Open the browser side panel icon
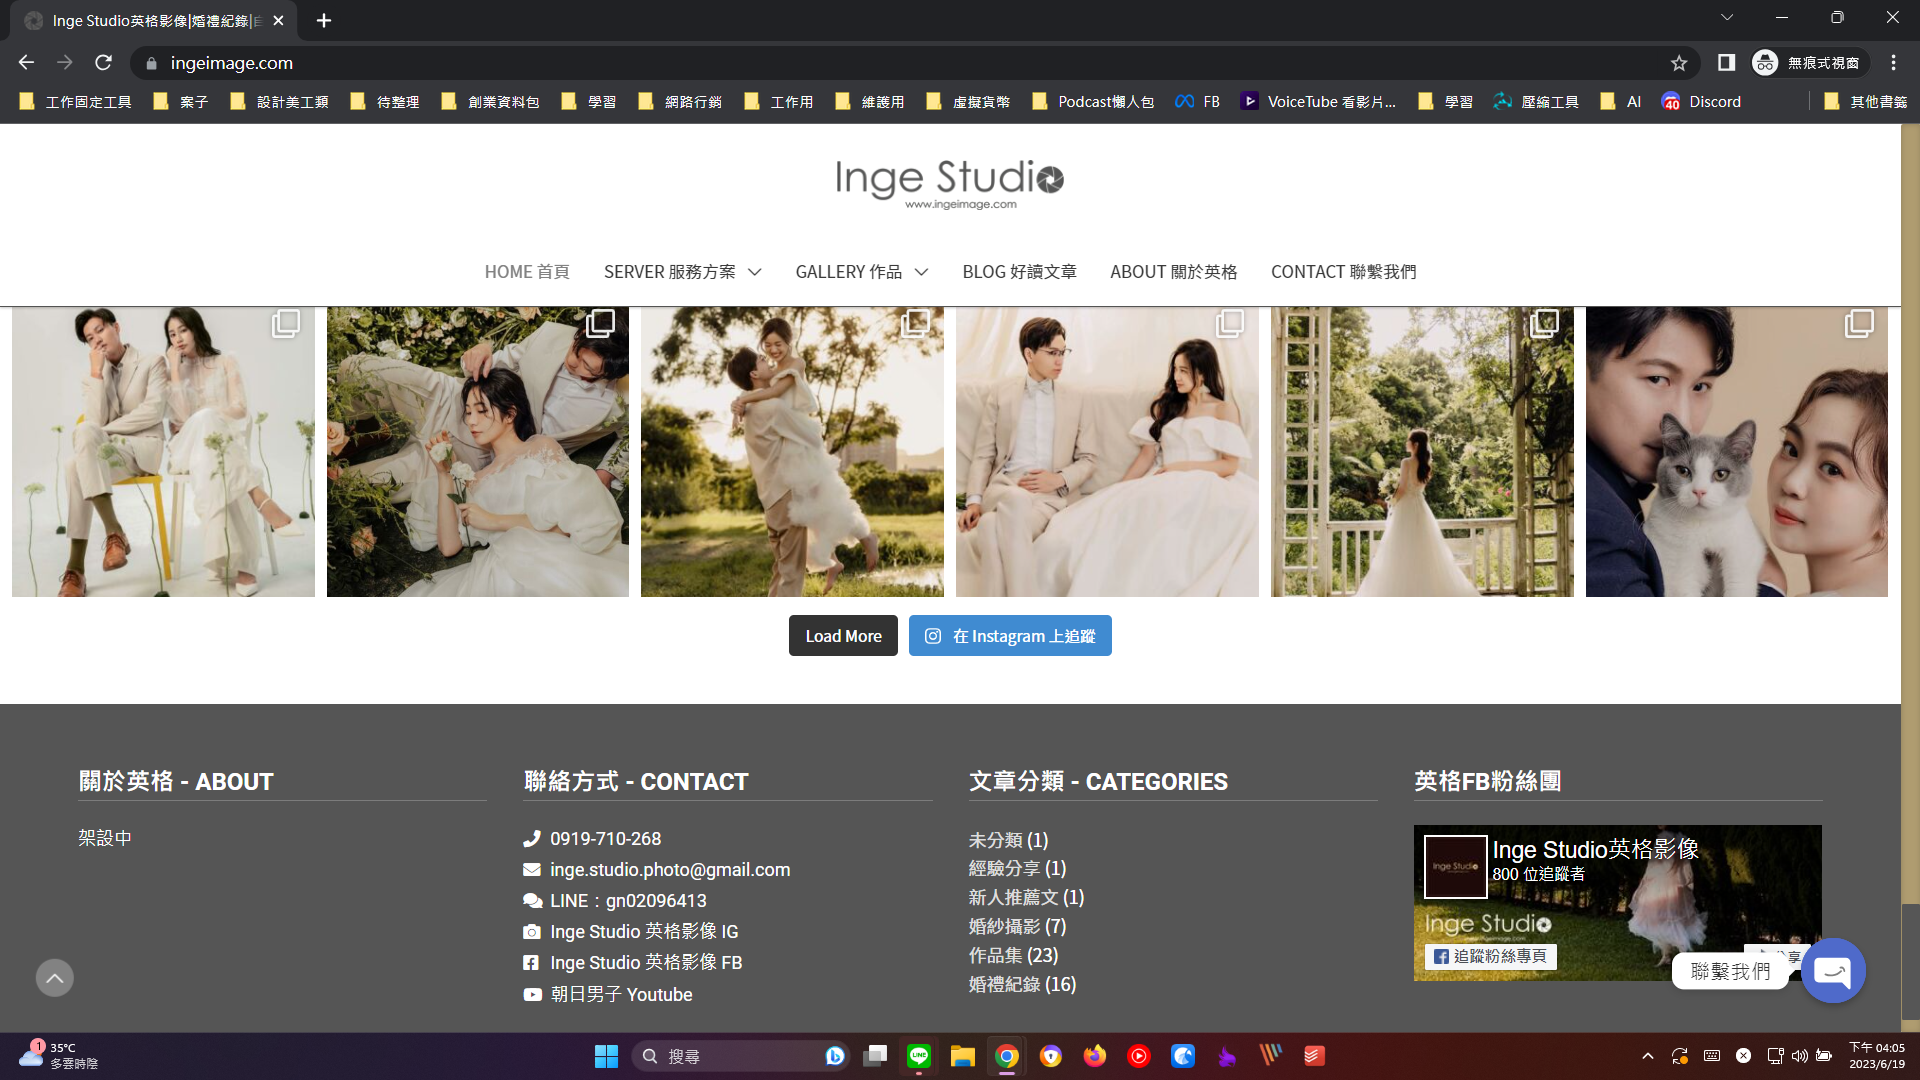Viewport: 1920px width, 1080px height. pyautogui.click(x=1726, y=63)
